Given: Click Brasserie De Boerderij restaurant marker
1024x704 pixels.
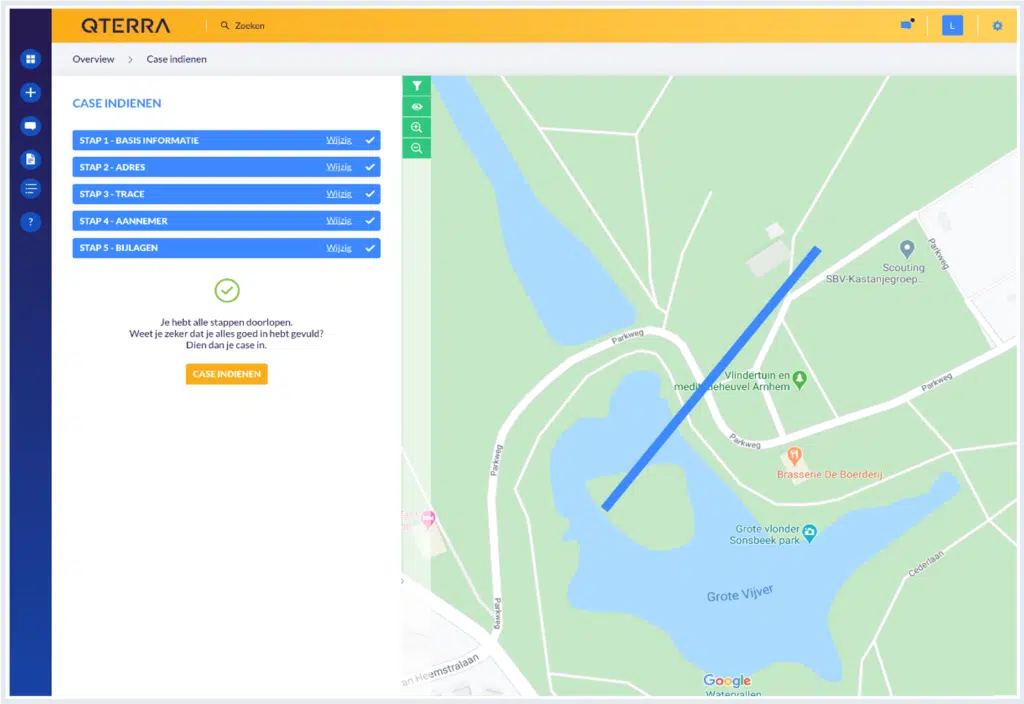Looking at the screenshot, I should (794, 456).
